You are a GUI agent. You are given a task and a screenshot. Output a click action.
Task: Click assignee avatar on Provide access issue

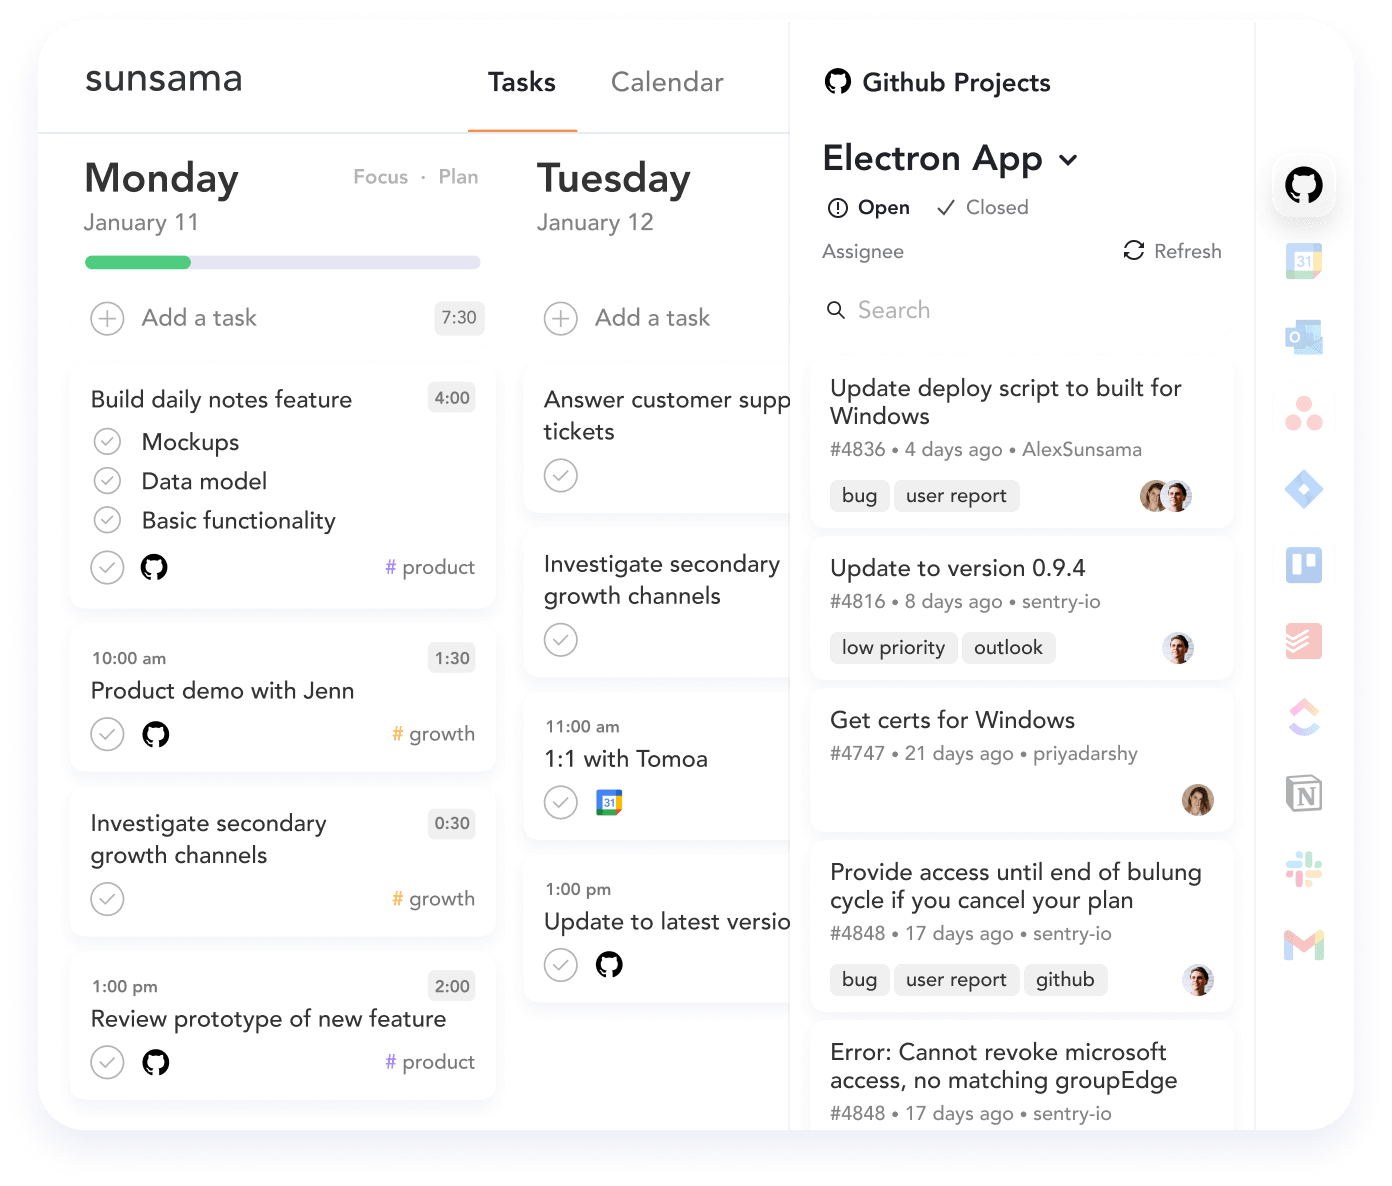tap(1198, 980)
